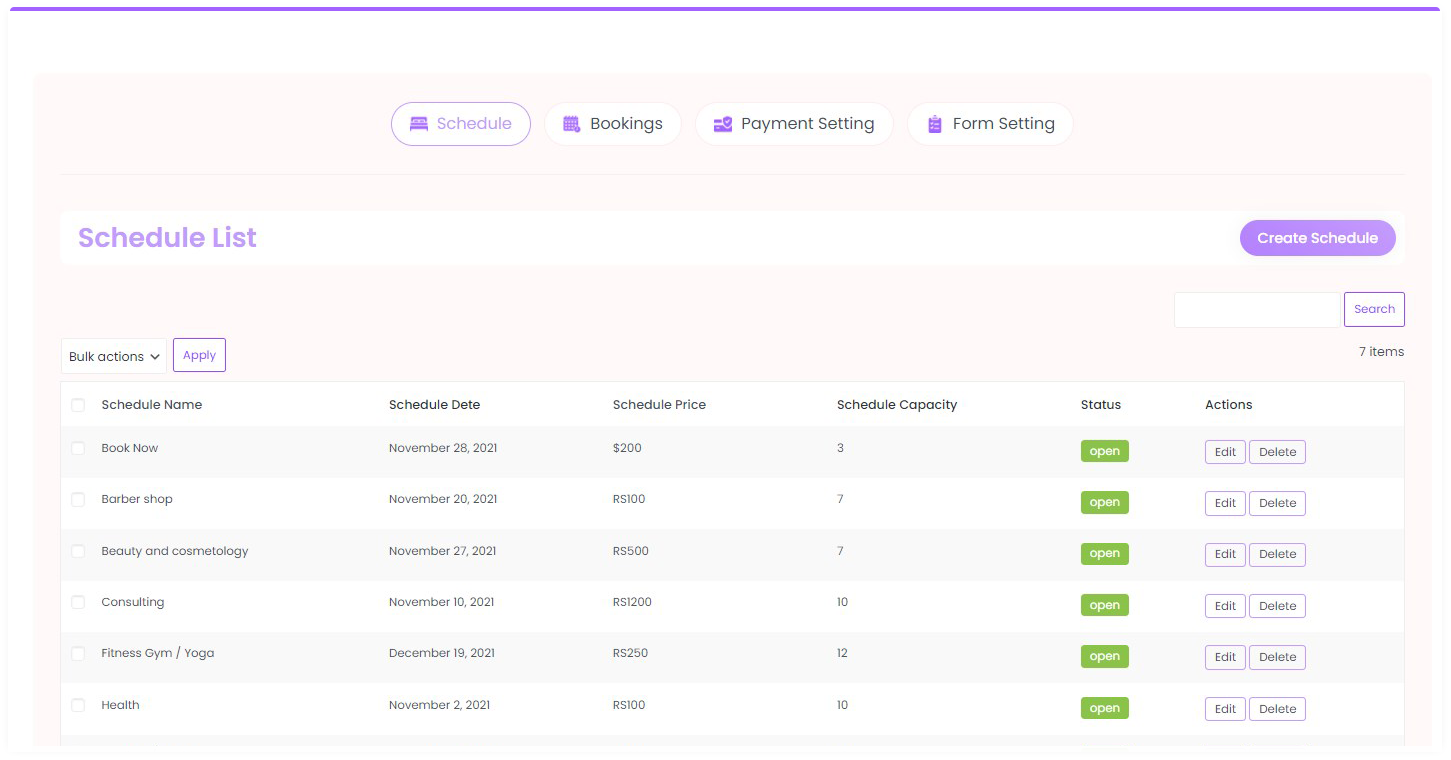Expand the Bulk actions dropdown
Screen dimensions: 1451x760
[x=114, y=357]
